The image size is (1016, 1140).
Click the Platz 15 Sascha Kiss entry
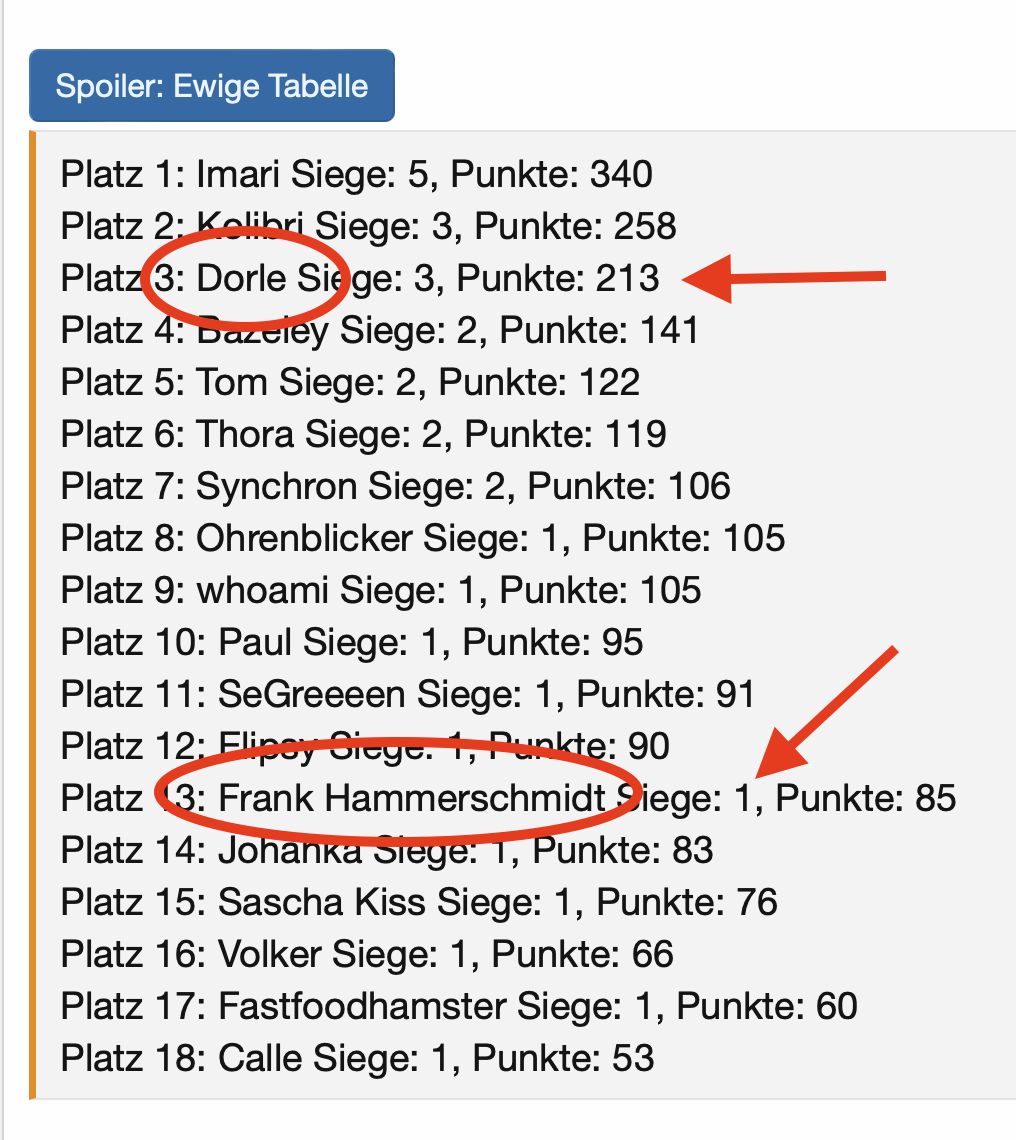pos(418,902)
